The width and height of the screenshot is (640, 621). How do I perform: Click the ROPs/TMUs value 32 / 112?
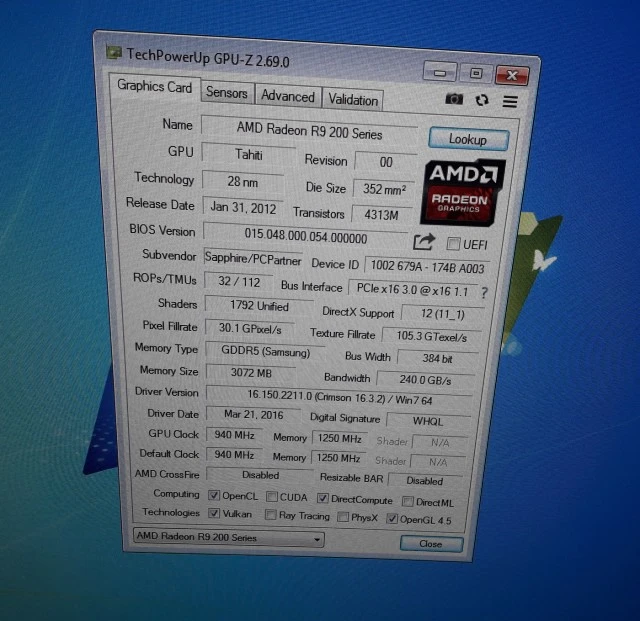239,282
